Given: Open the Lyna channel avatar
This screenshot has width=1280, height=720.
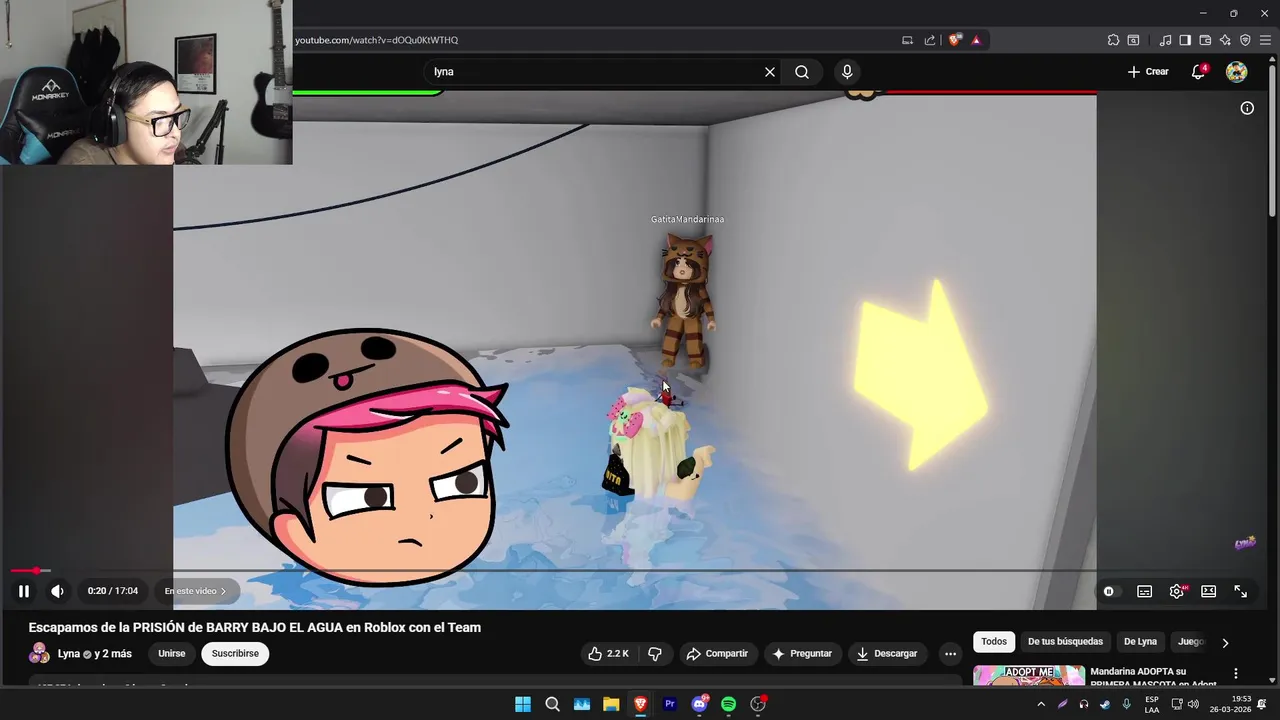Looking at the screenshot, I should pos(39,653).
